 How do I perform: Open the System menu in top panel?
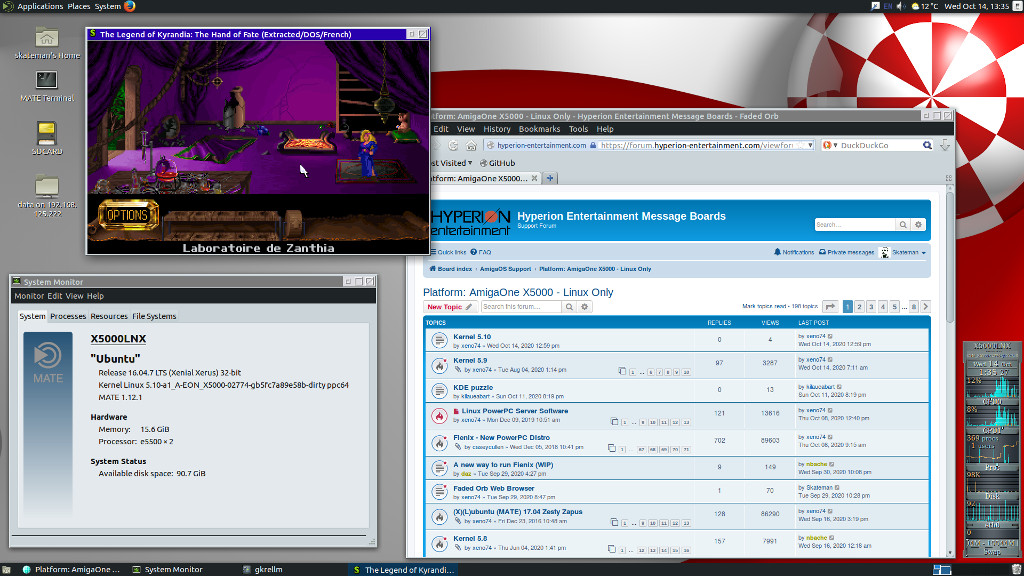pyautogui.click(x=108, y=7)
